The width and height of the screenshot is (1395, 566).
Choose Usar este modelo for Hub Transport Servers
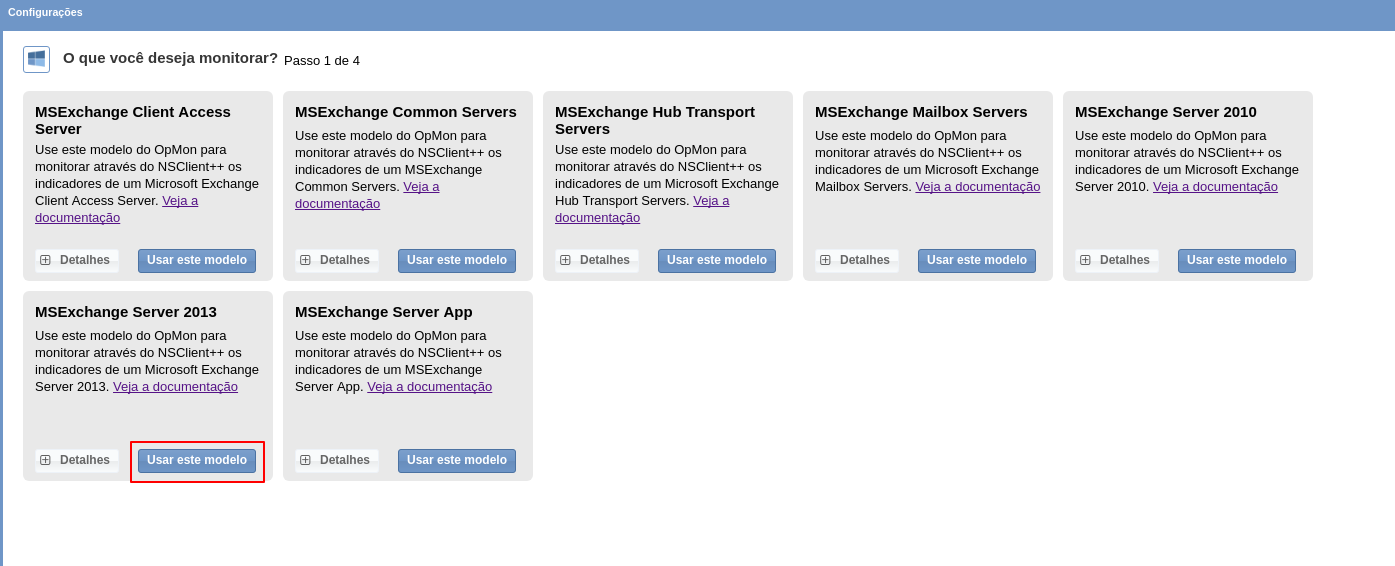click(x=717, y=260)
